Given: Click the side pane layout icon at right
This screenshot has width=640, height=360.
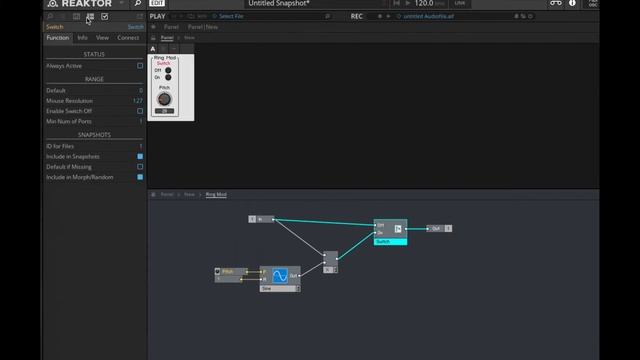Looking at the screenshot, I should click(140, 16).
